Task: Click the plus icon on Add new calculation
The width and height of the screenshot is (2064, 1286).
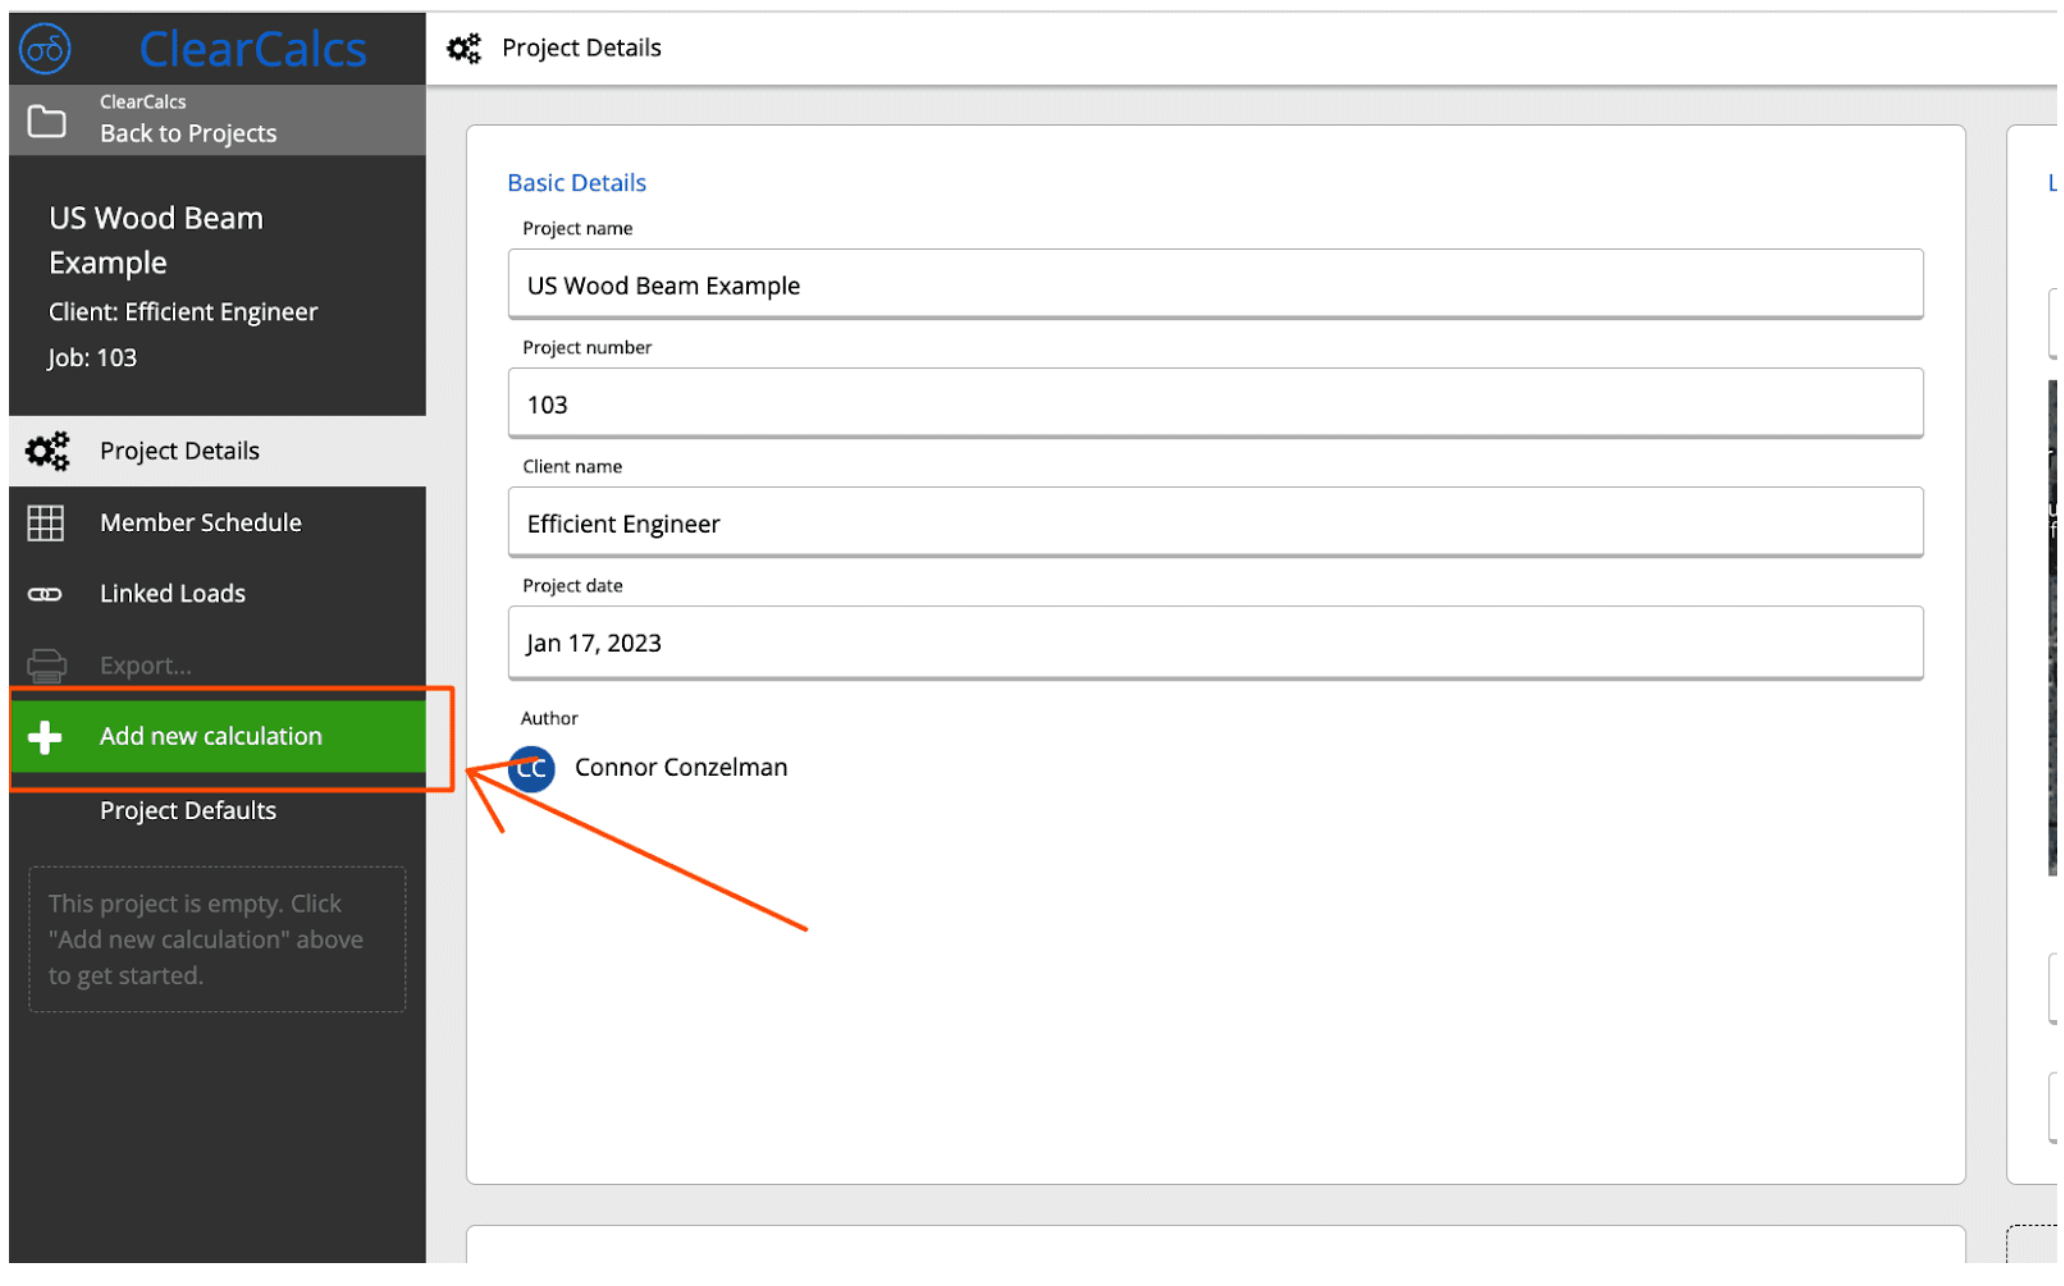Action: click(x=45, y=737)
